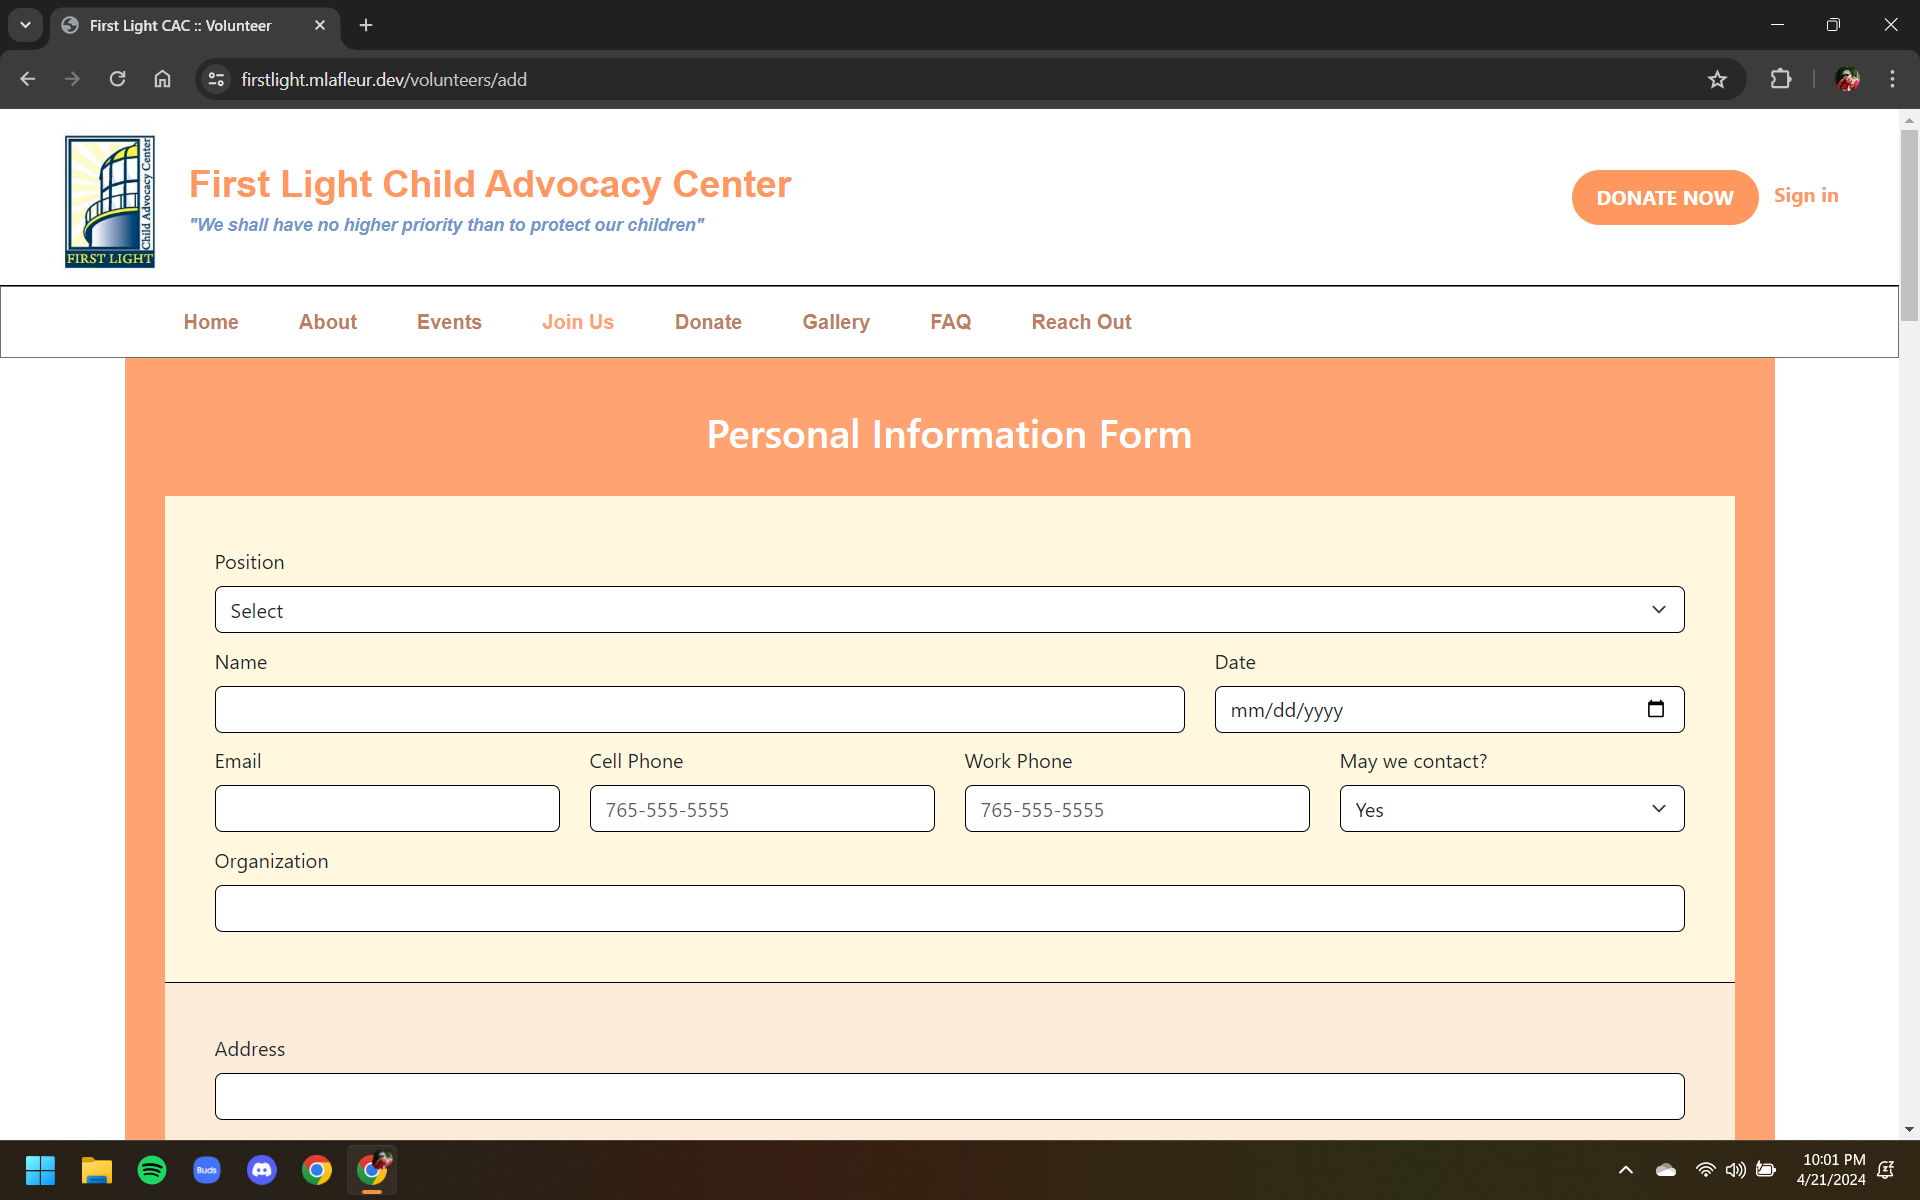1920x1200 pixels.
Task: Expand the tab search chevron
Action: [25, 25]
